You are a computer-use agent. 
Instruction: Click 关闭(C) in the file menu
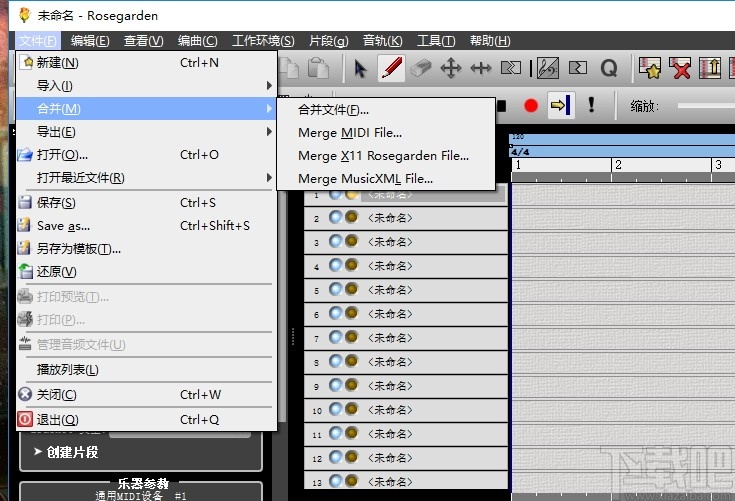[x=146, y=395]
